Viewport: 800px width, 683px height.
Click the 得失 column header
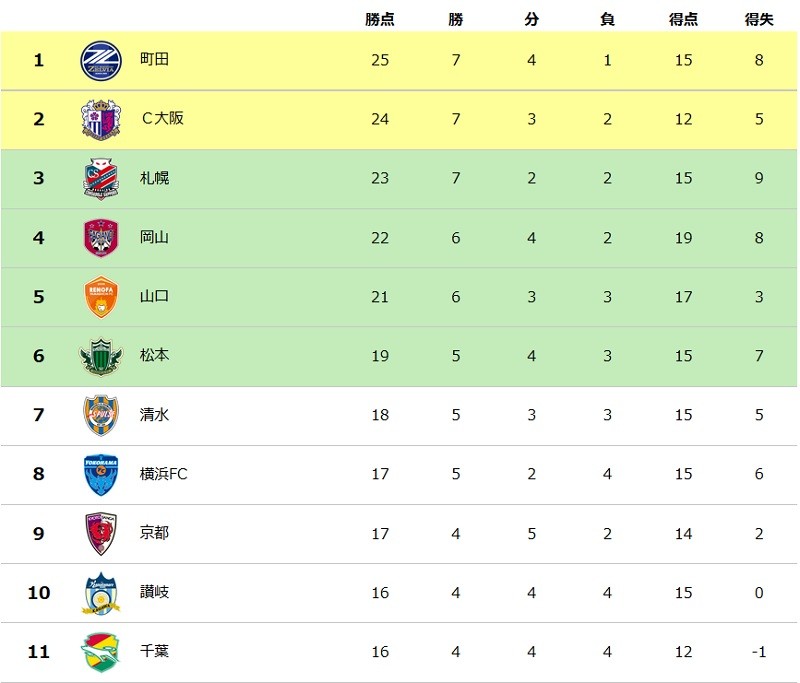tap(759, 19)
